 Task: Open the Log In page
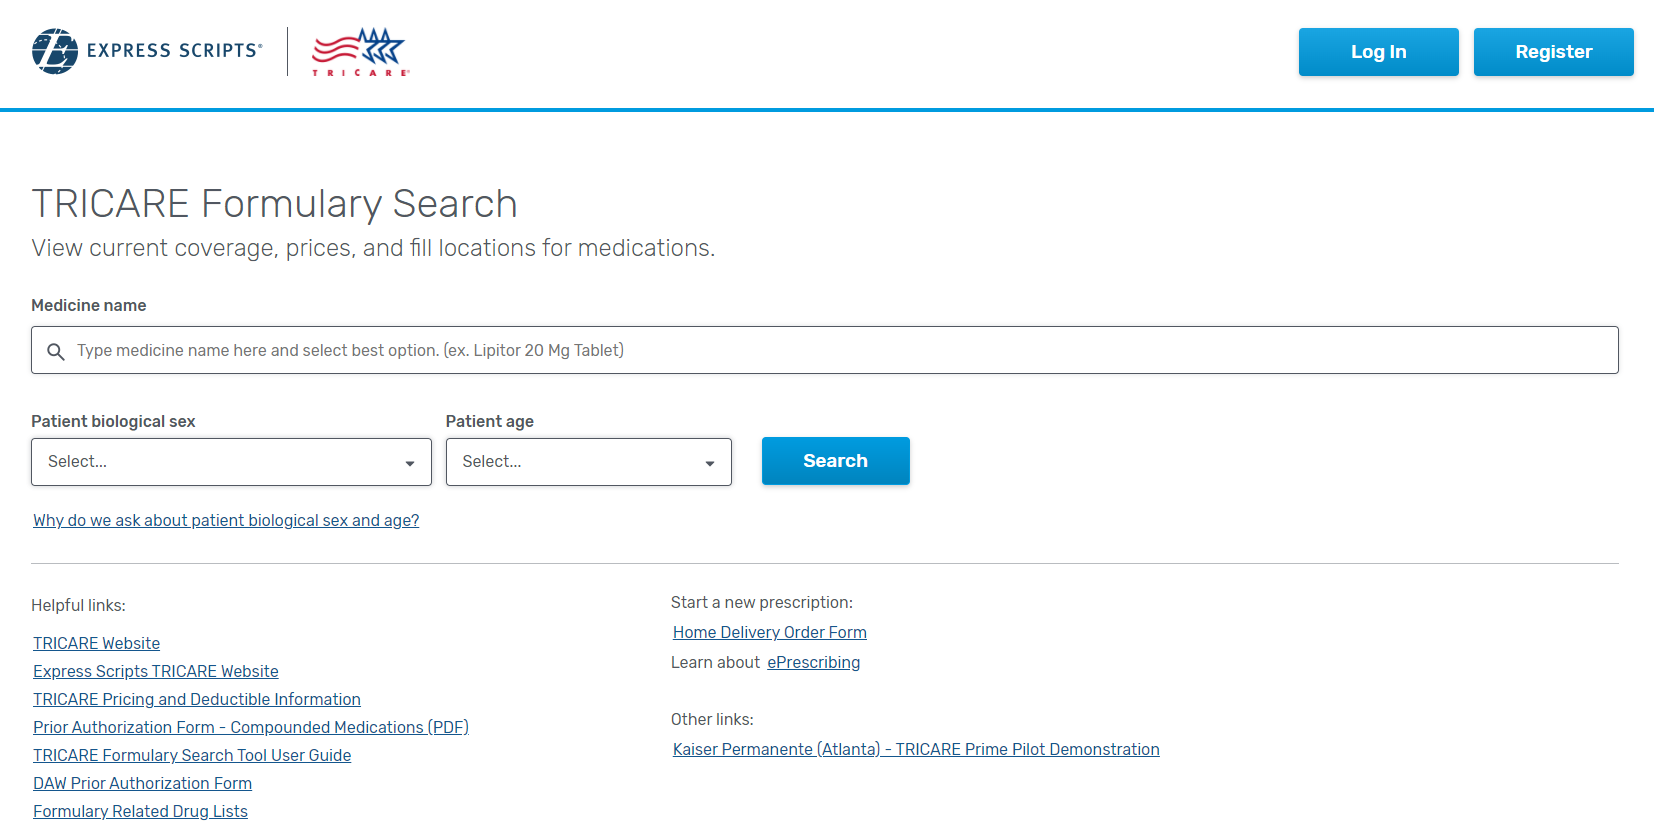click(1378, 52)
